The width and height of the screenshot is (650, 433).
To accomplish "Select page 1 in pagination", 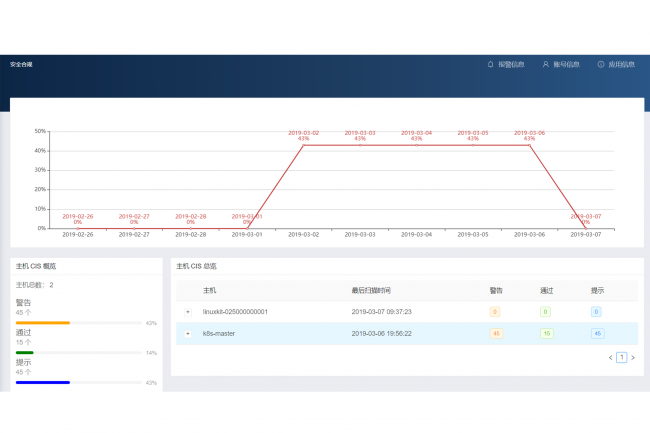I will pos(621,357).
